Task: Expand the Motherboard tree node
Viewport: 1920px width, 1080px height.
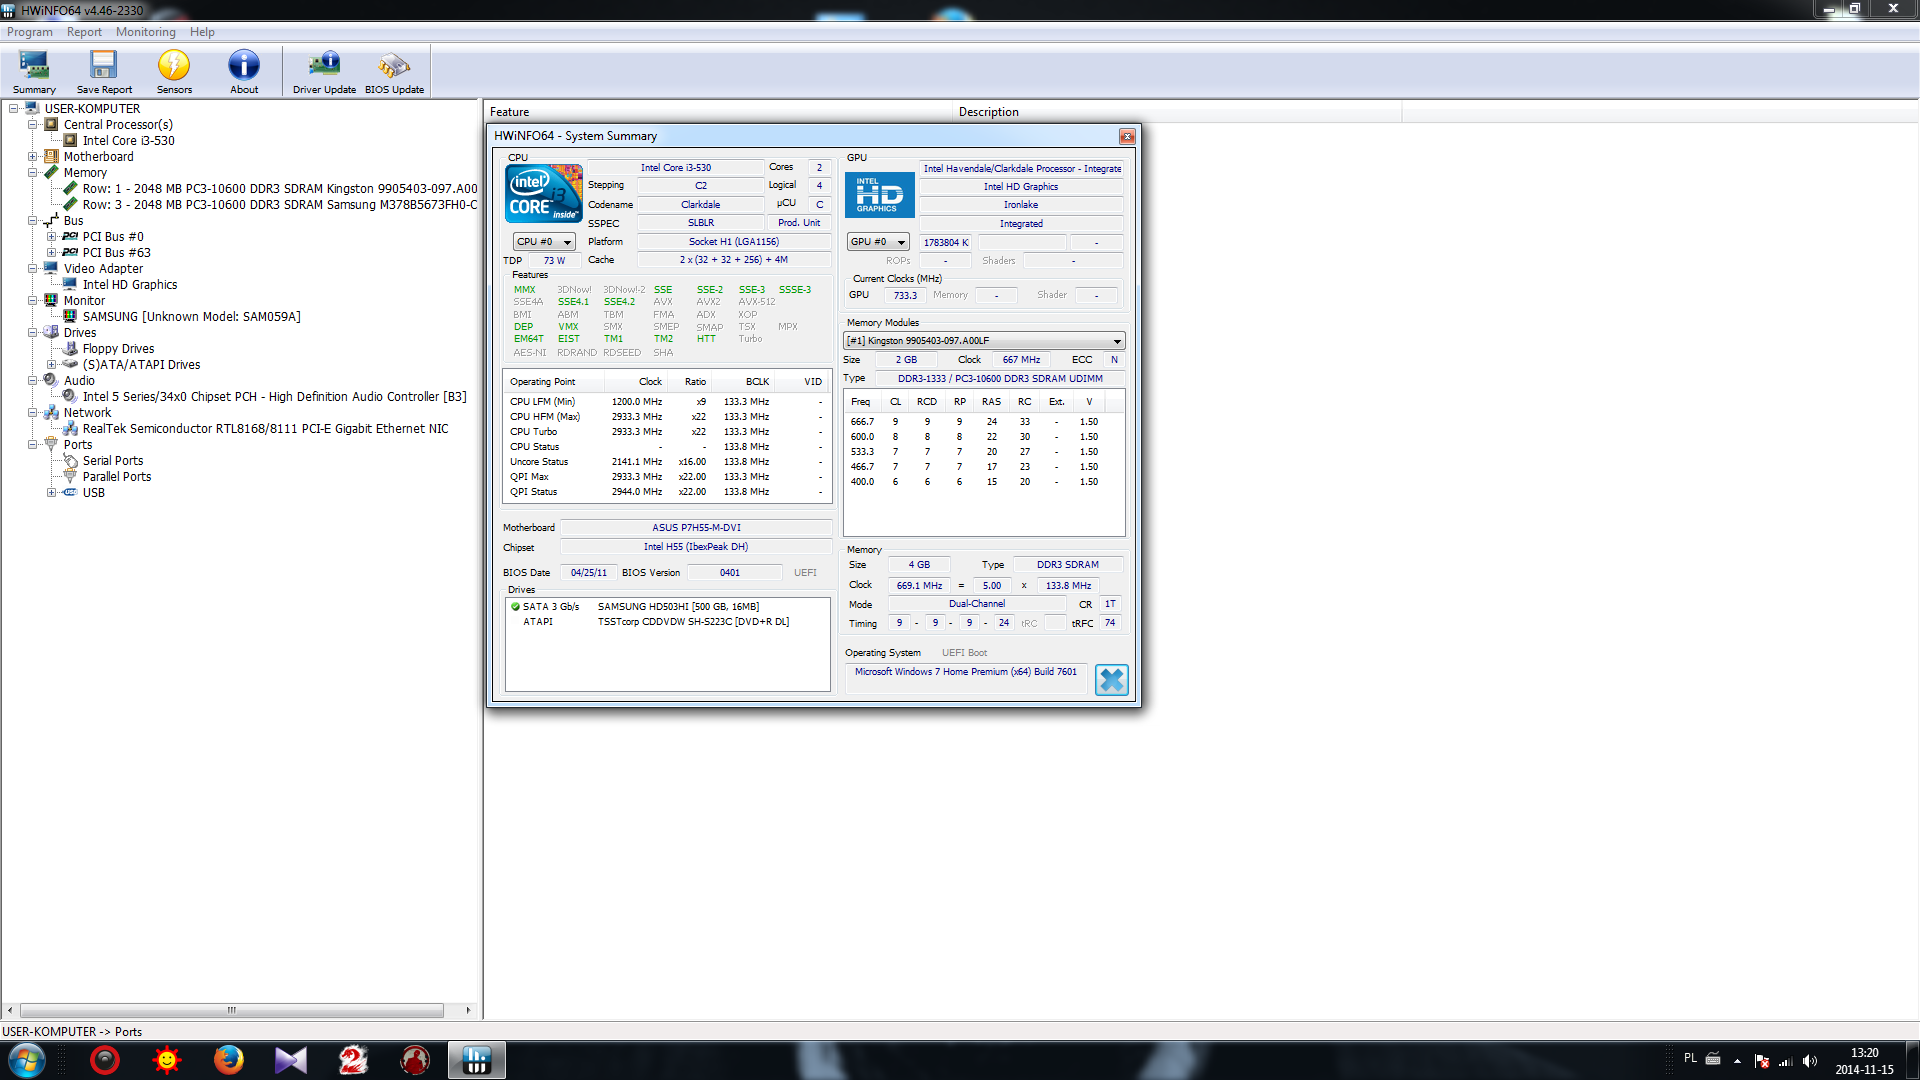Action: point(33,157)
